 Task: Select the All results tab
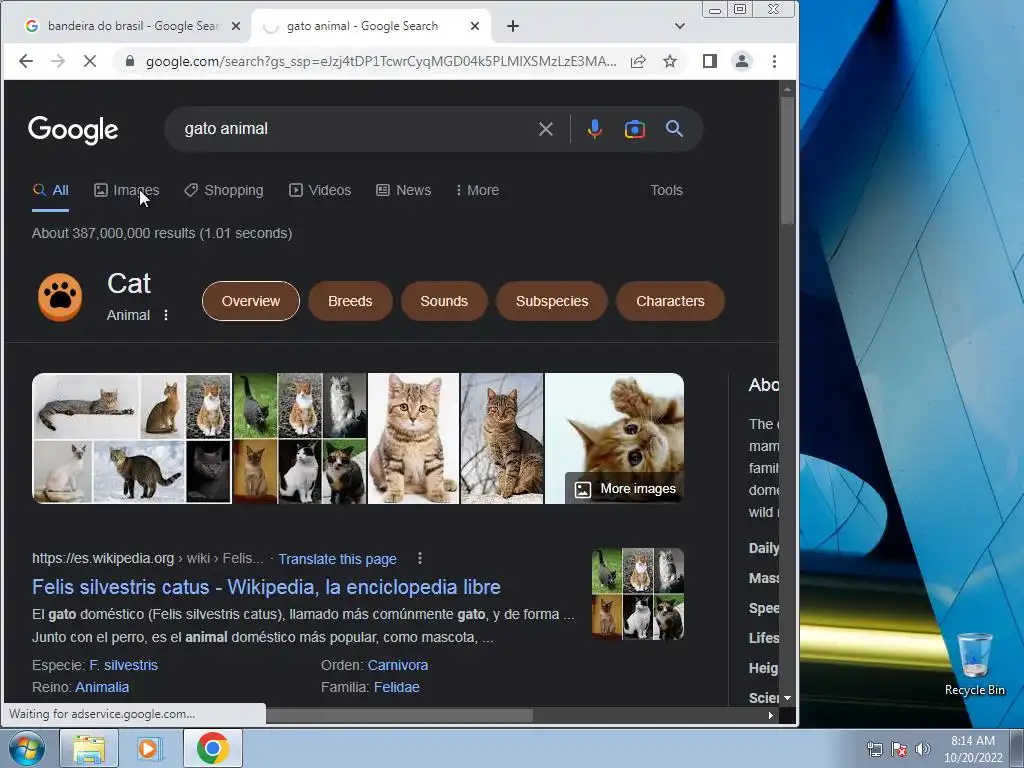click(50, 191)
